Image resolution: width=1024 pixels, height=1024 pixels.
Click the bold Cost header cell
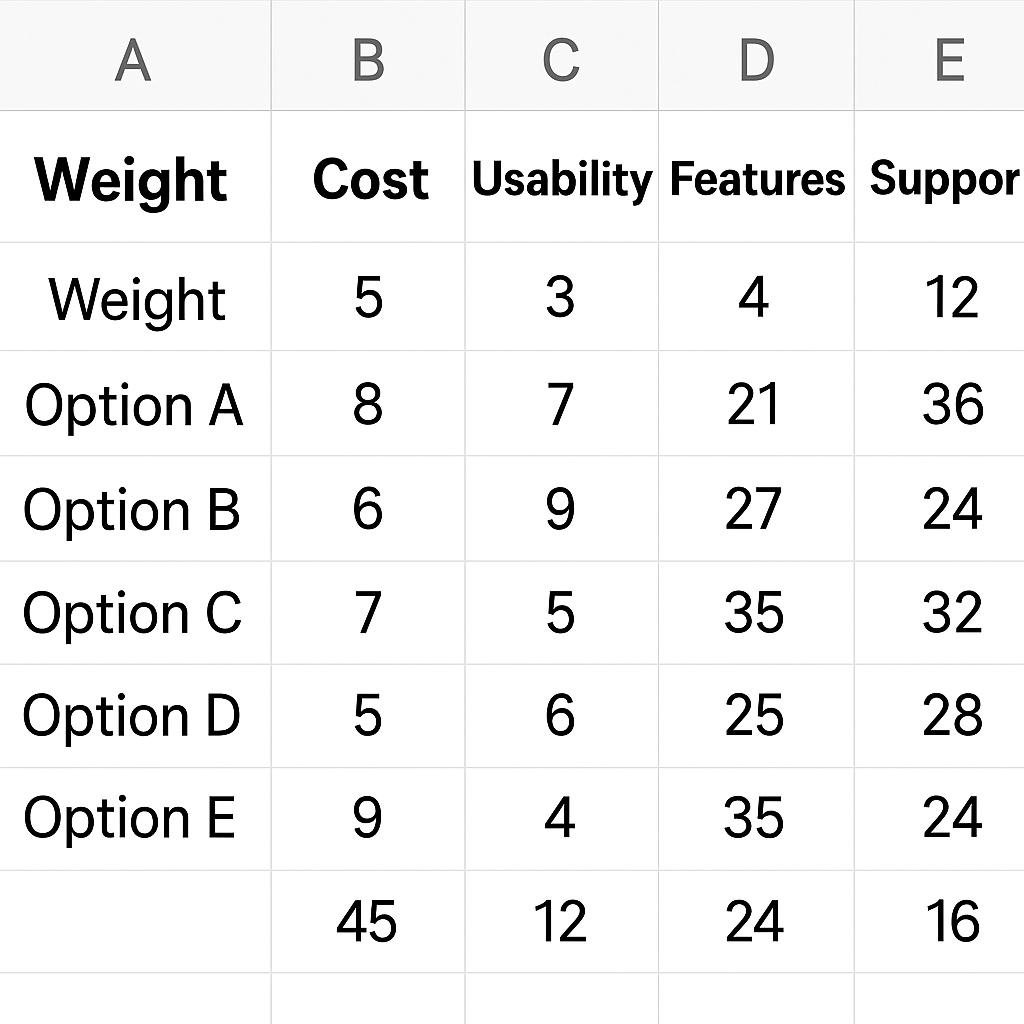tap(368, 177)
